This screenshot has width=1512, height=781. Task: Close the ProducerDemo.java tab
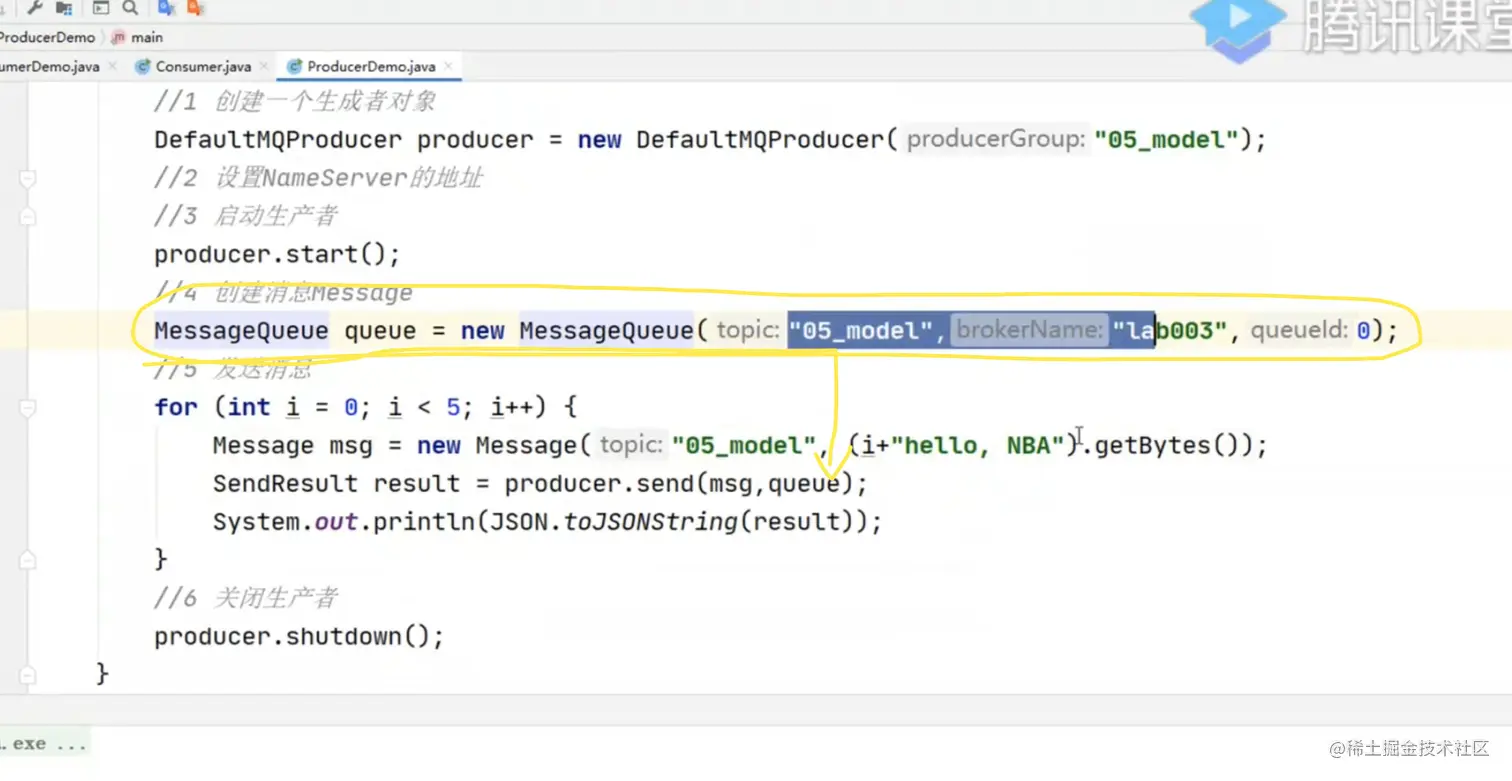[449, 66]
